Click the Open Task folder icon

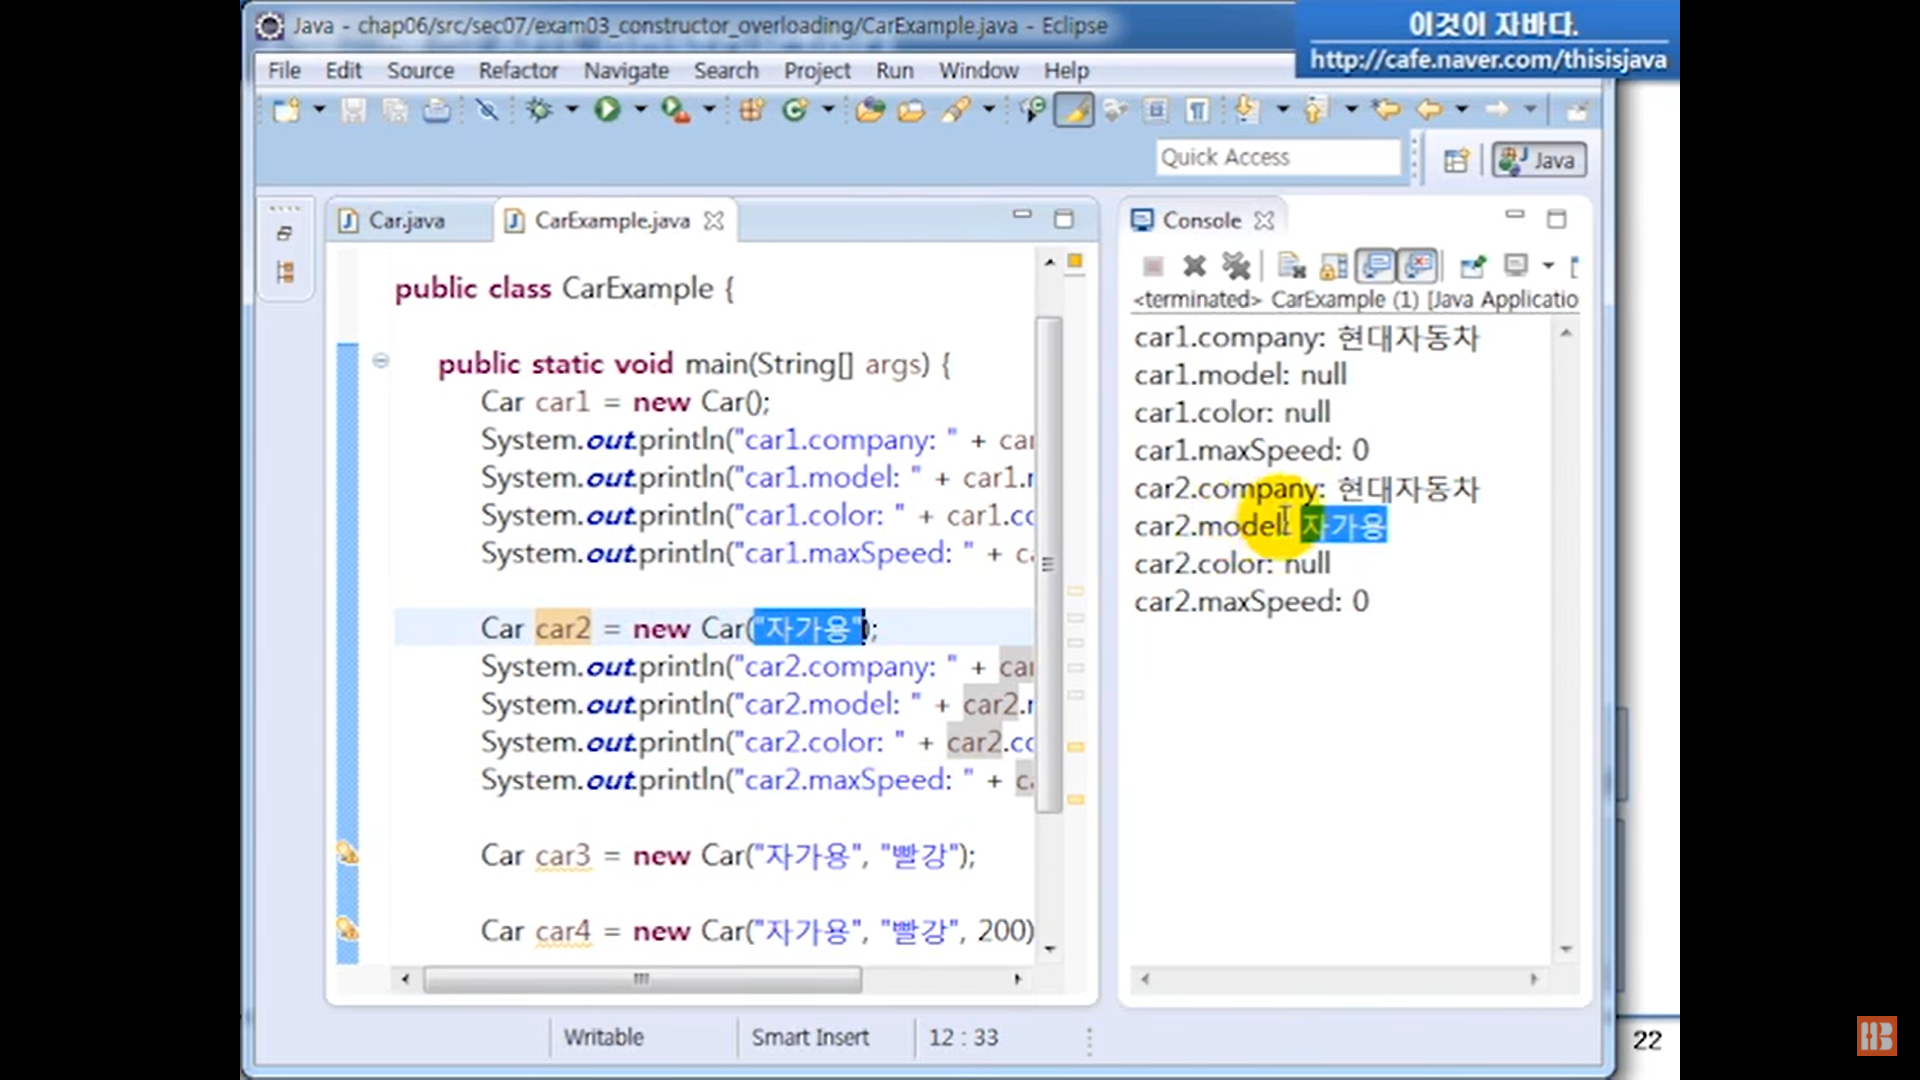click(x=911, y=110)
